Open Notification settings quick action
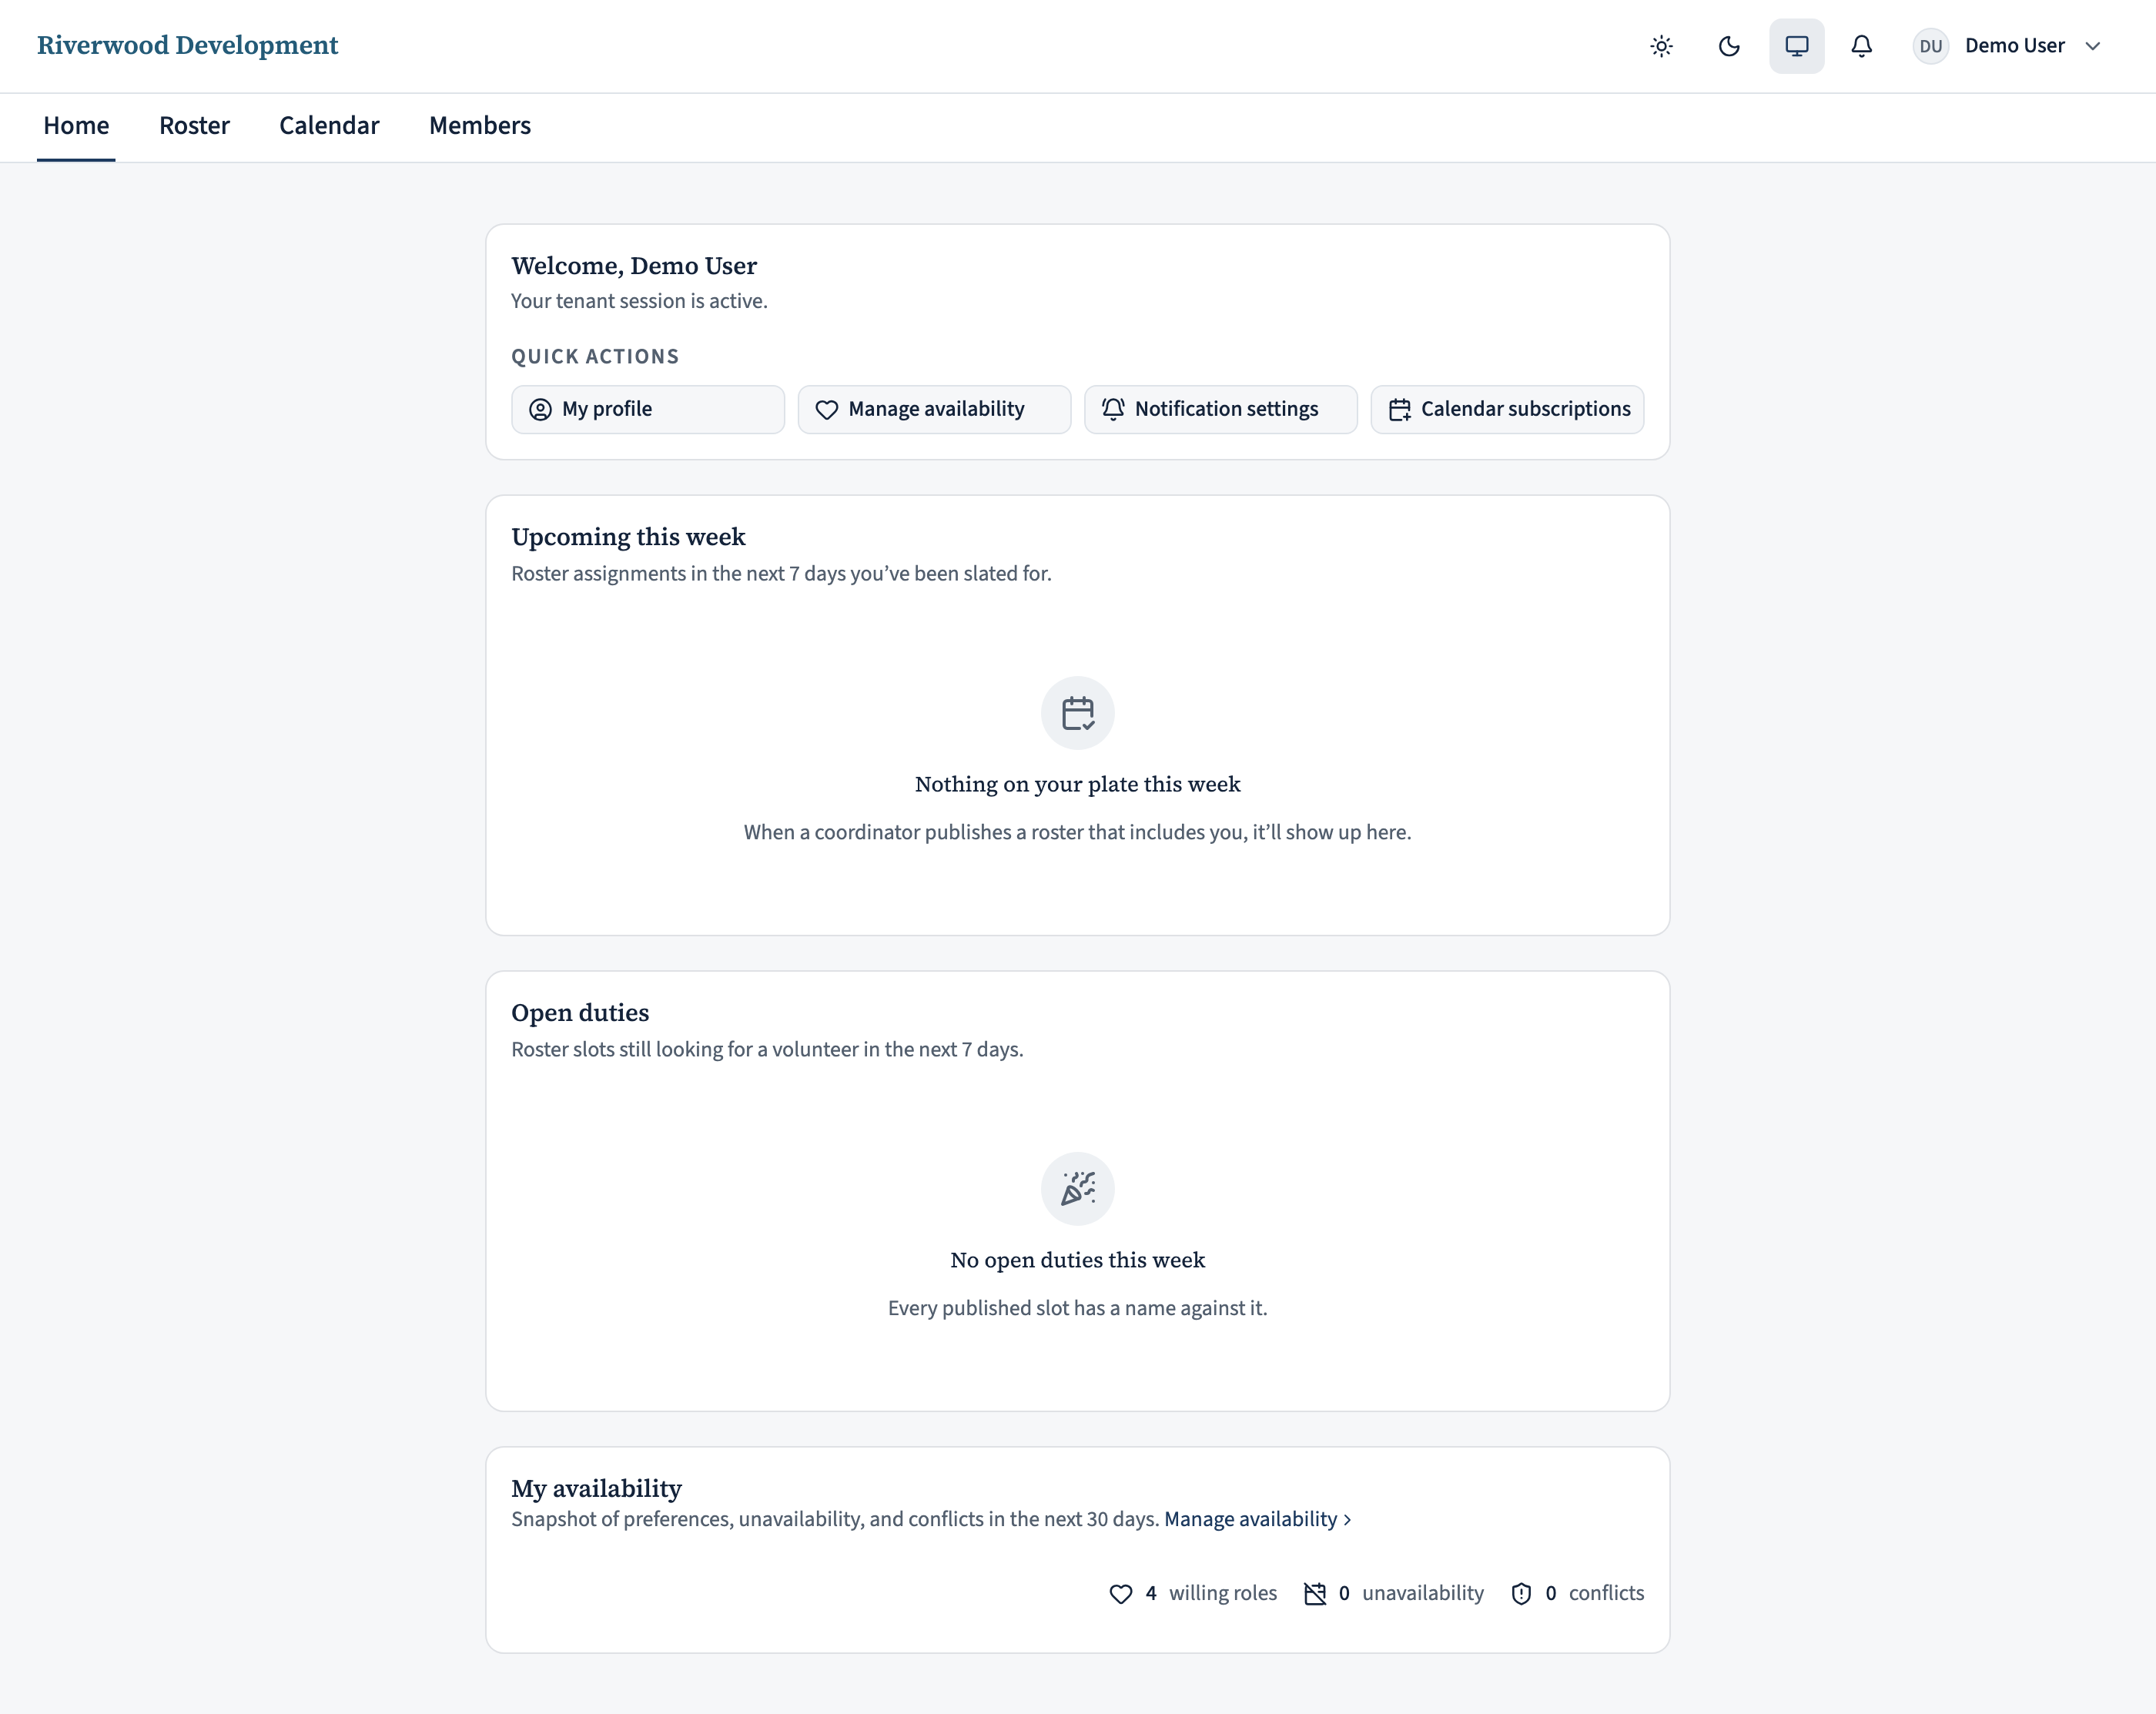This screenshot has width=2156, height=1714. coord(1220,409)
